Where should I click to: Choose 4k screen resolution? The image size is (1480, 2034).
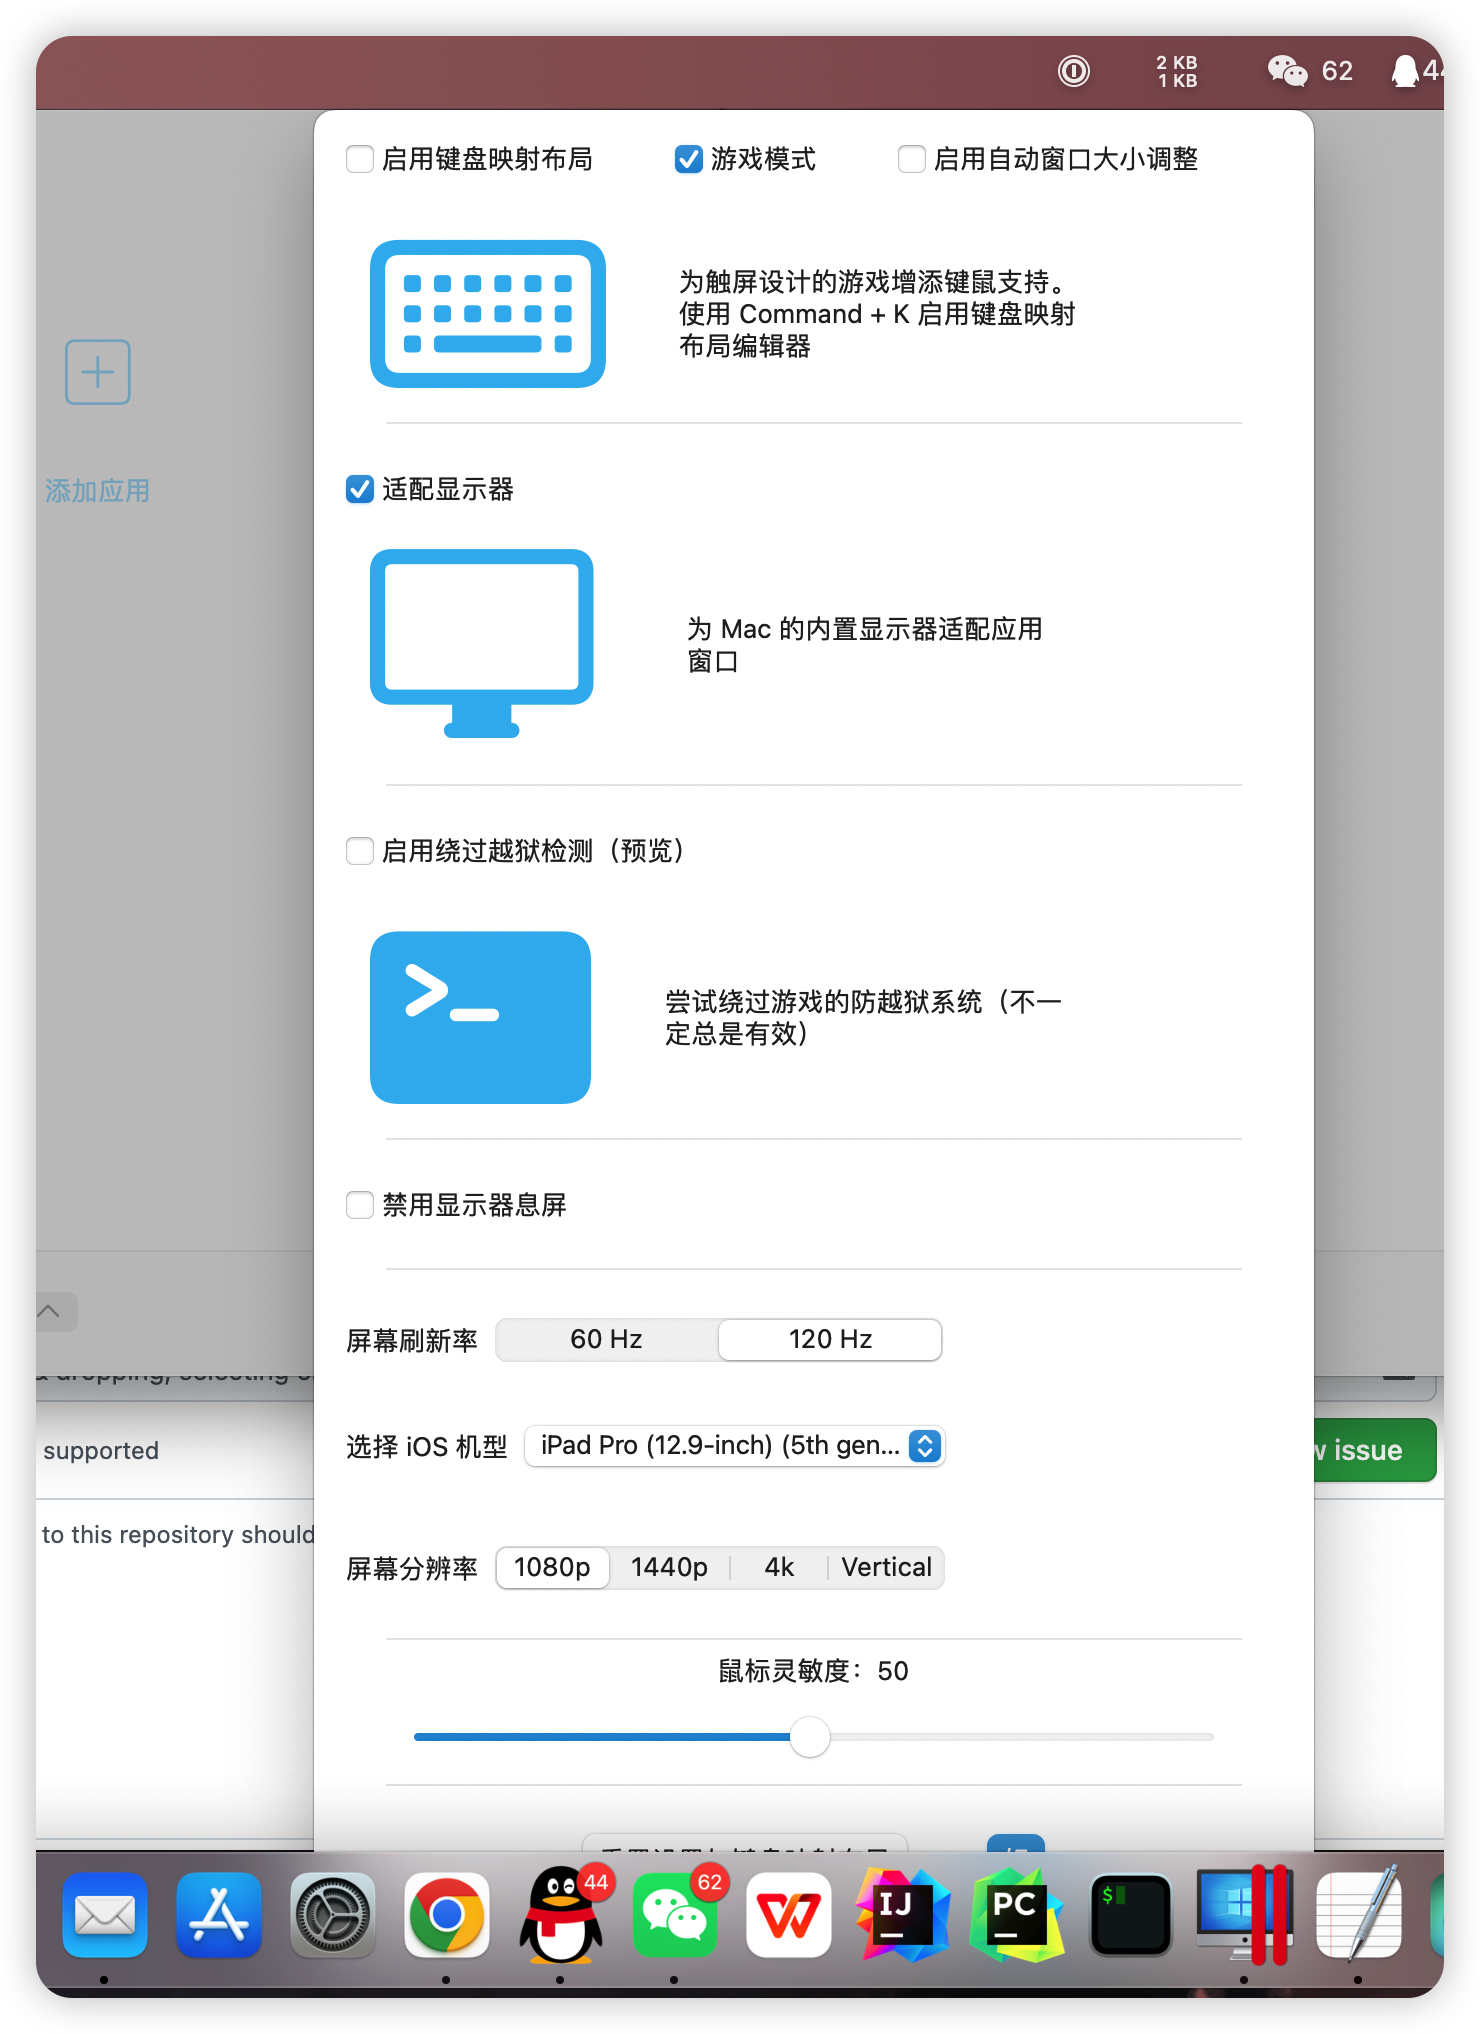click(x=779, y=1568)
